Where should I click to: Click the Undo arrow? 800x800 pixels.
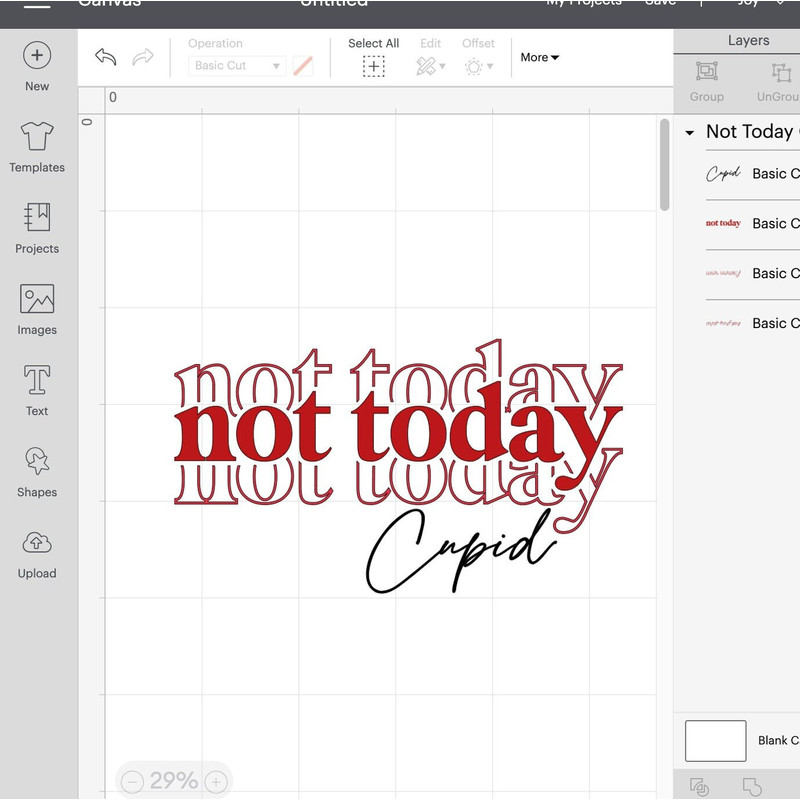(106, 57)
